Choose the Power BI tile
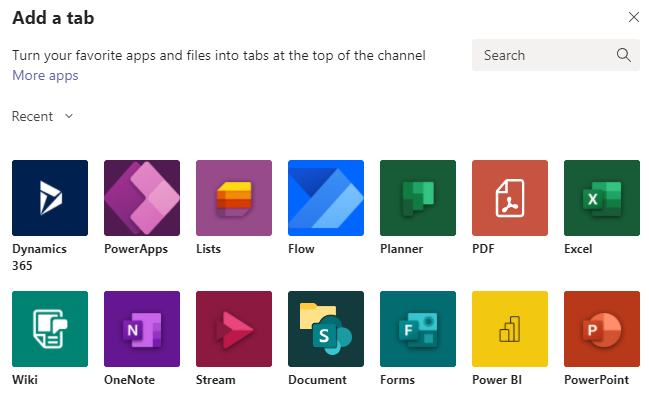This screenshot has height=397, width=649. (510, 329)
